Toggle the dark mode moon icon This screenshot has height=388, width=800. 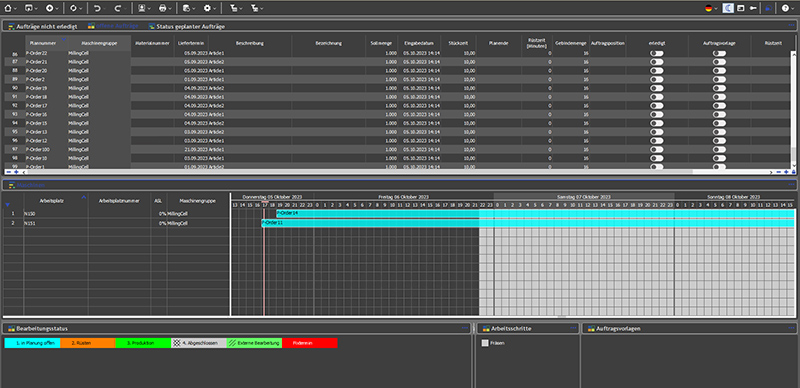729,8
